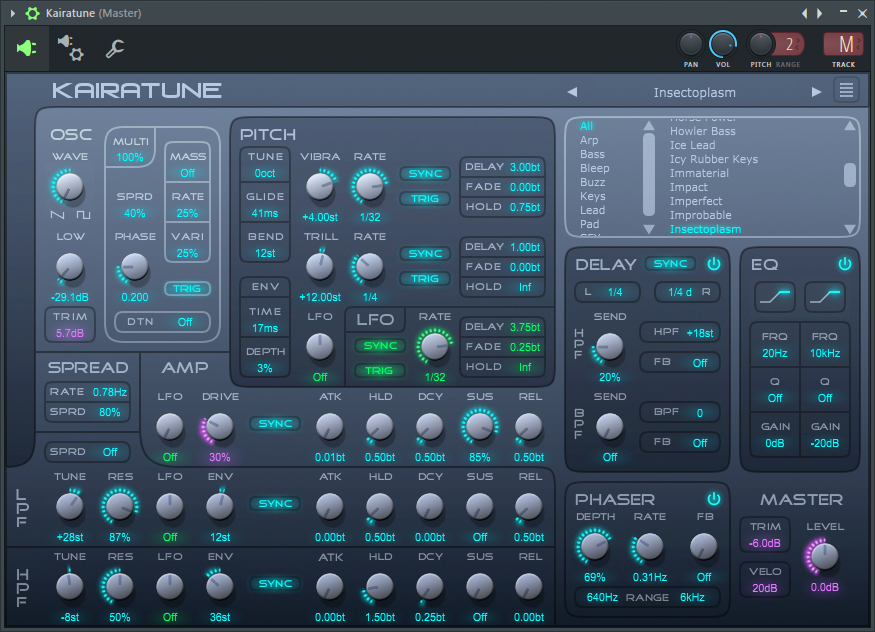Click the sawtooth wave shape icon
The height and width of the screenshot is (632, 875).
click(57, 215)
